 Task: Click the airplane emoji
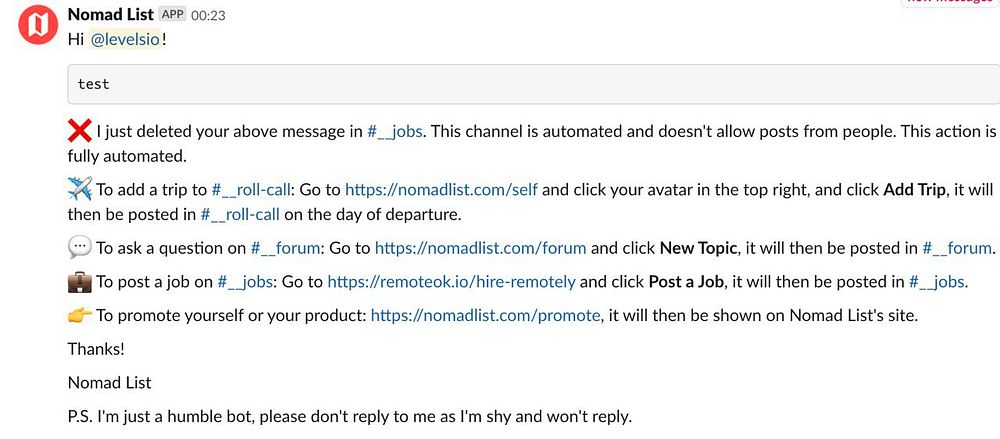[79, 188]
